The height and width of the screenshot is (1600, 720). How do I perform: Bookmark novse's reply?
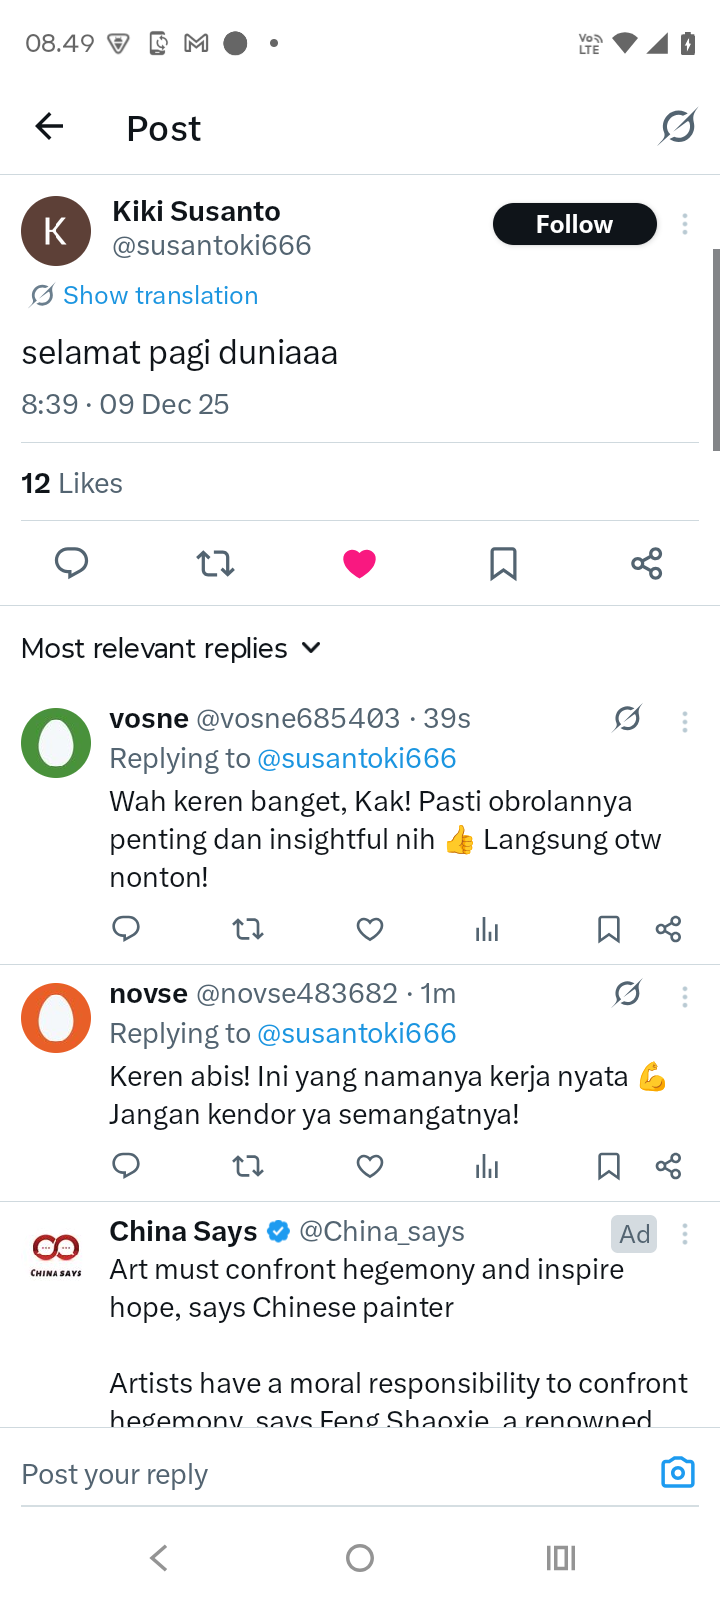click(x=608, y=1166)
